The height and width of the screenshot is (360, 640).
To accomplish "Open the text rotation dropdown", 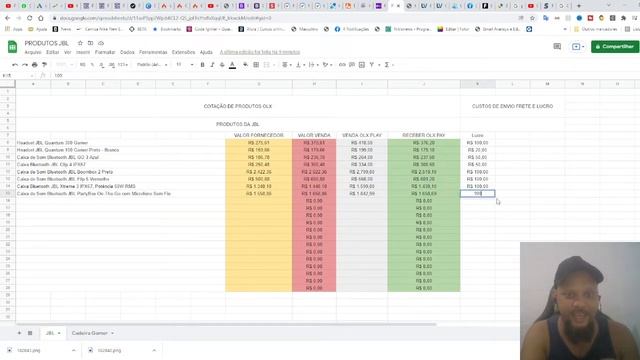I will 327,65.
